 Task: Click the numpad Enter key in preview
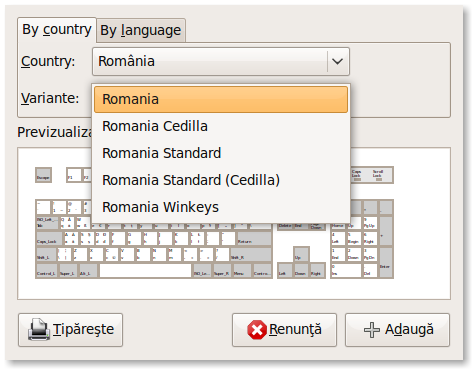(386, 262)
